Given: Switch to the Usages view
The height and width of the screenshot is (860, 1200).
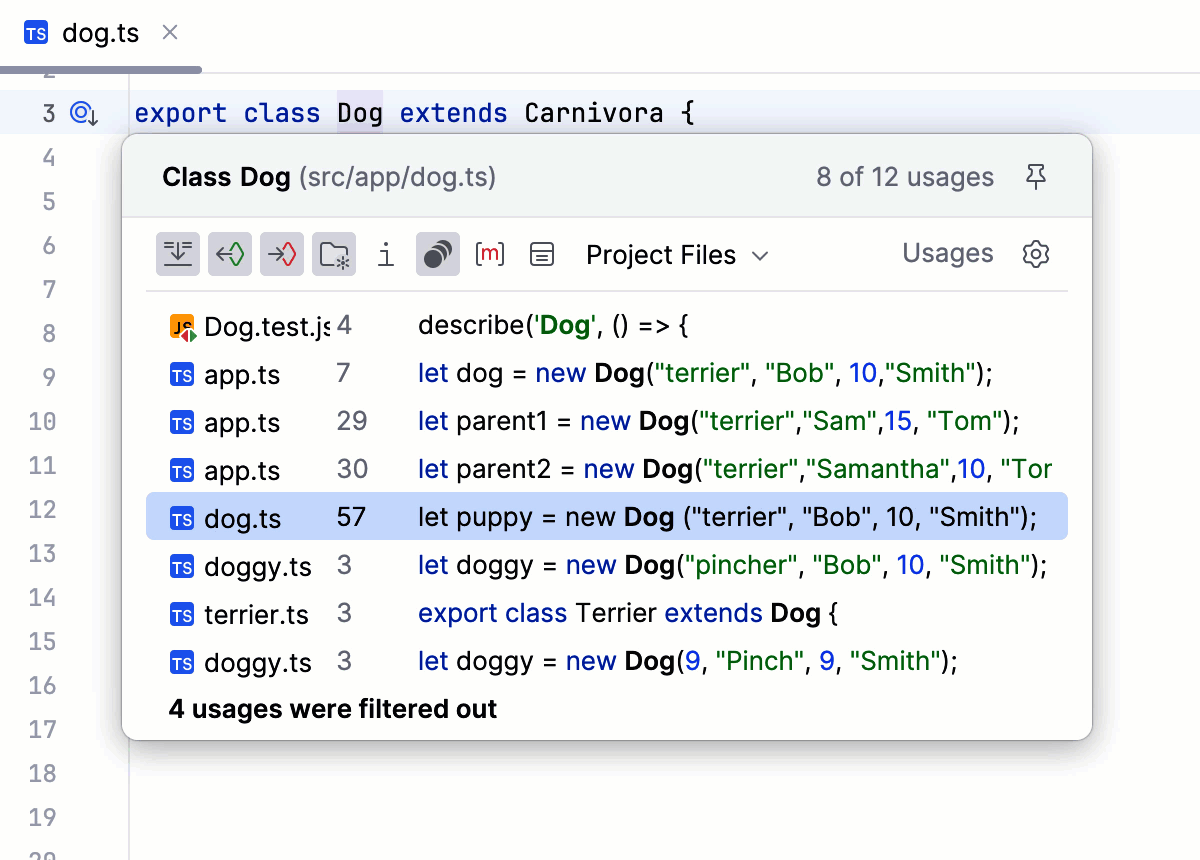Looking at the screenshot, I should point(947,254).
